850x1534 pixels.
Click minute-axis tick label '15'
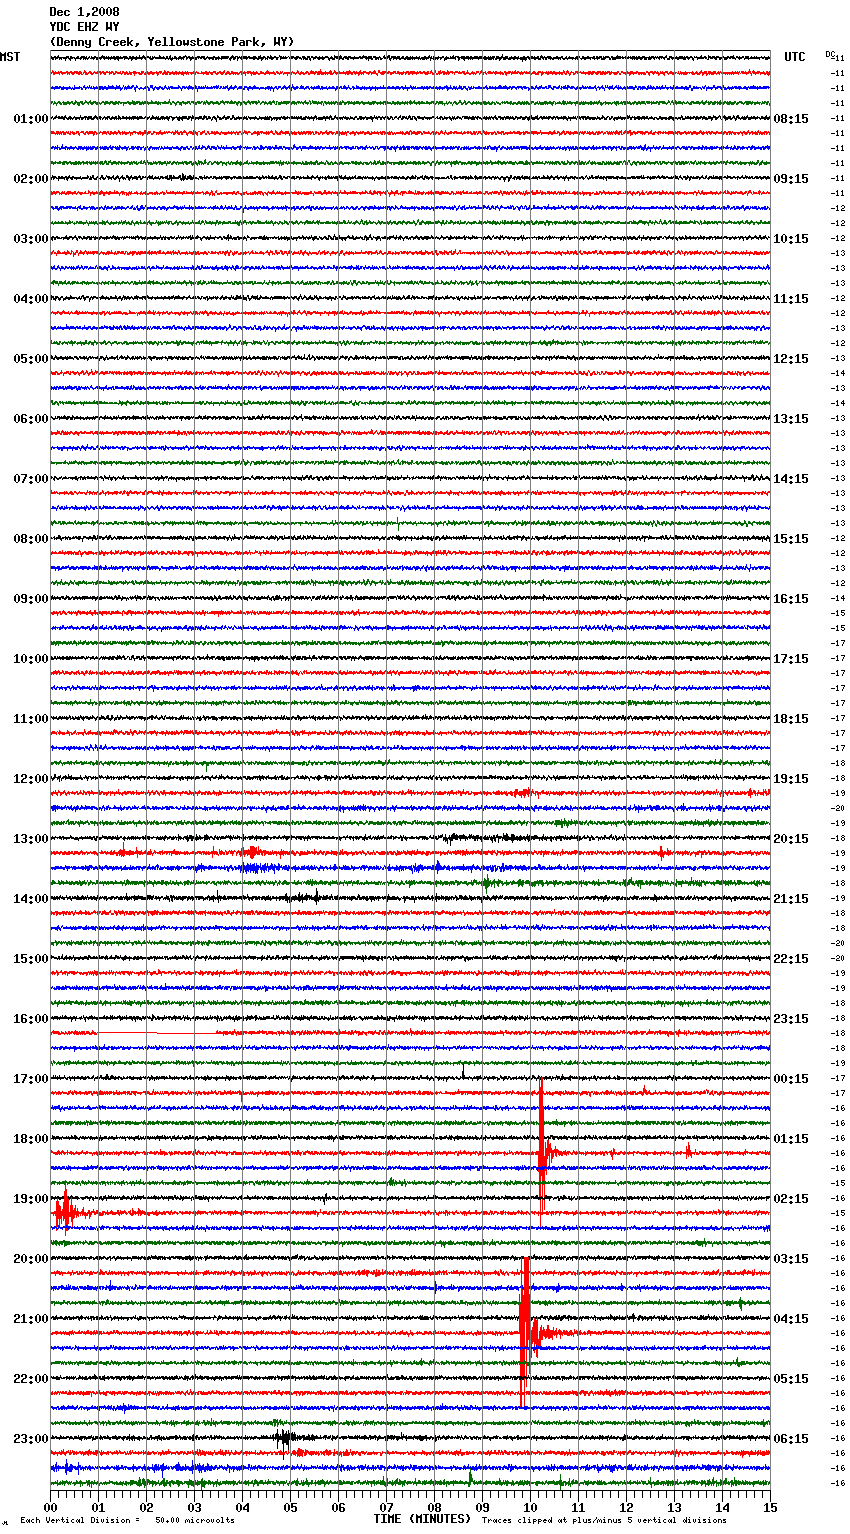(x=770, y=1507)
